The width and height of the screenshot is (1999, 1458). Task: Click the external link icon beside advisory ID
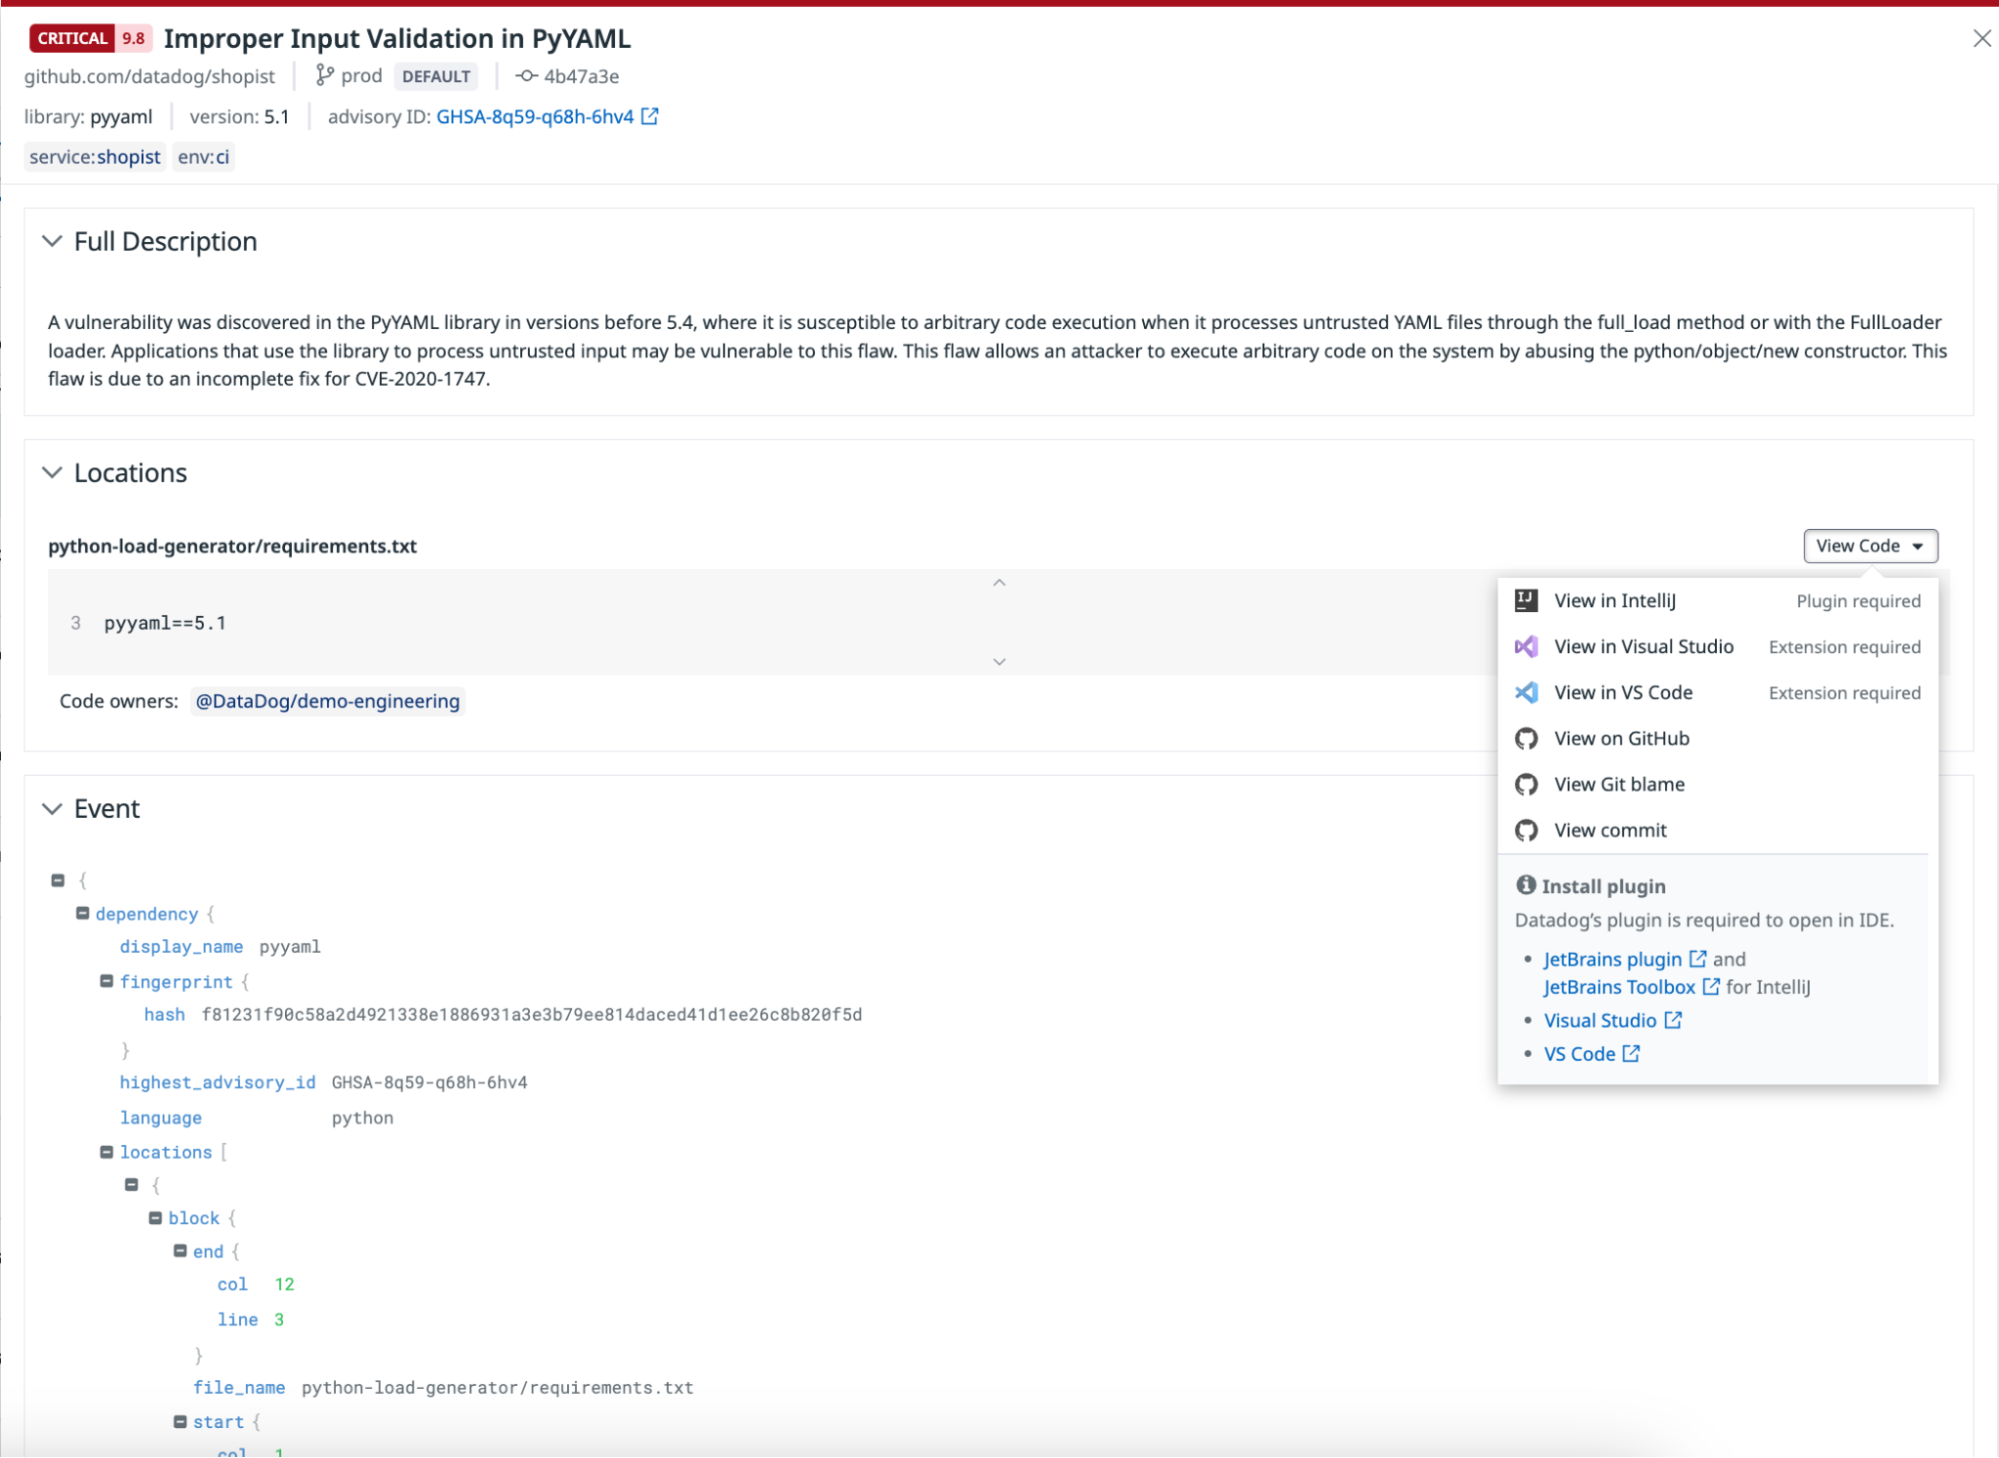click(650, 116)
